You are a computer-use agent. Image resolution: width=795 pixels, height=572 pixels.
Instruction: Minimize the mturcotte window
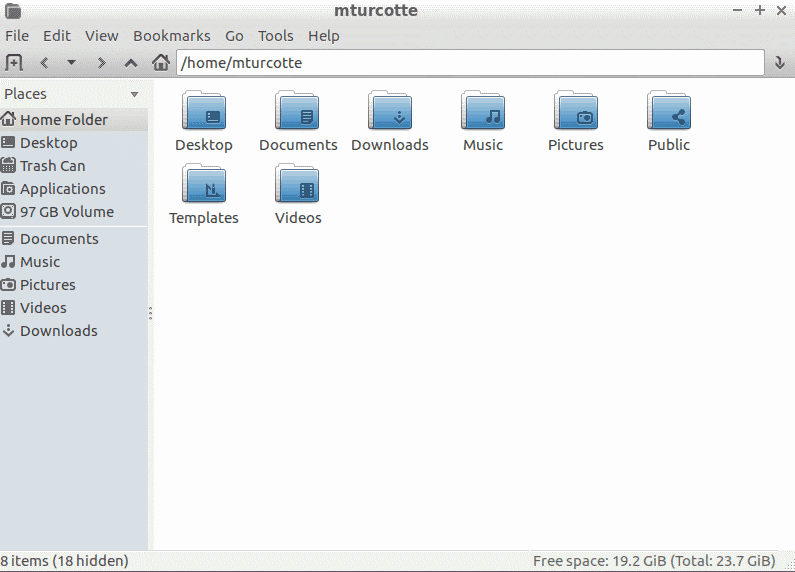(x=738, y=10)
